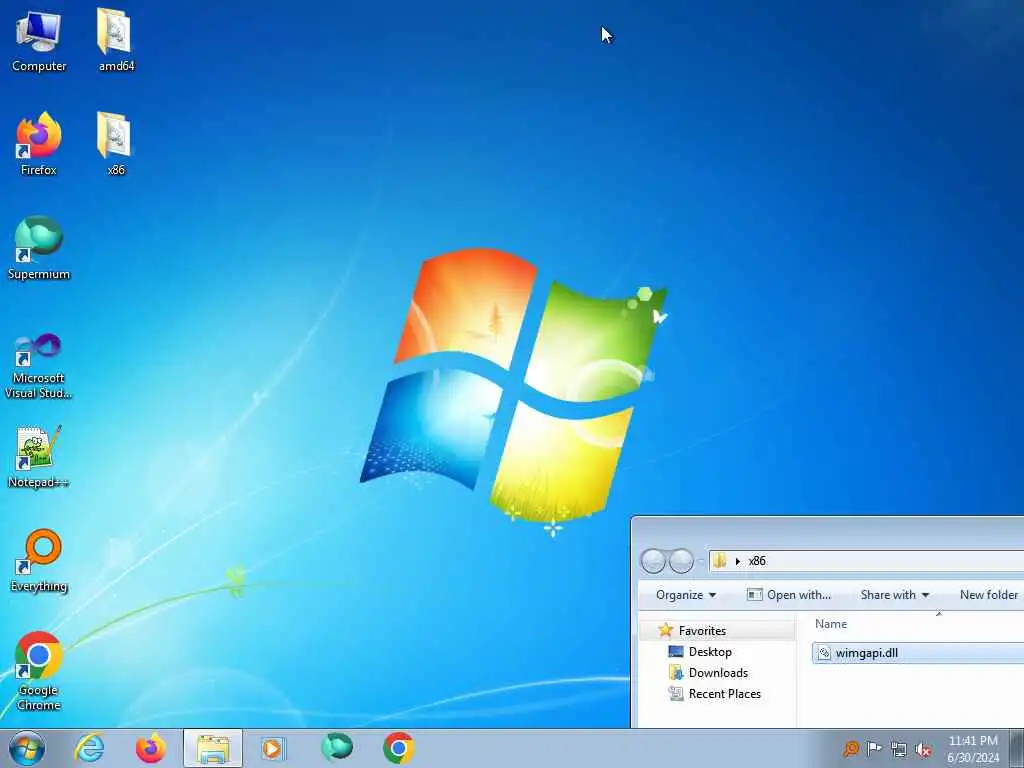This screenshot has height=768, width=1024.
Task: Open the Windows Start menu
Action: coord(27,748)
